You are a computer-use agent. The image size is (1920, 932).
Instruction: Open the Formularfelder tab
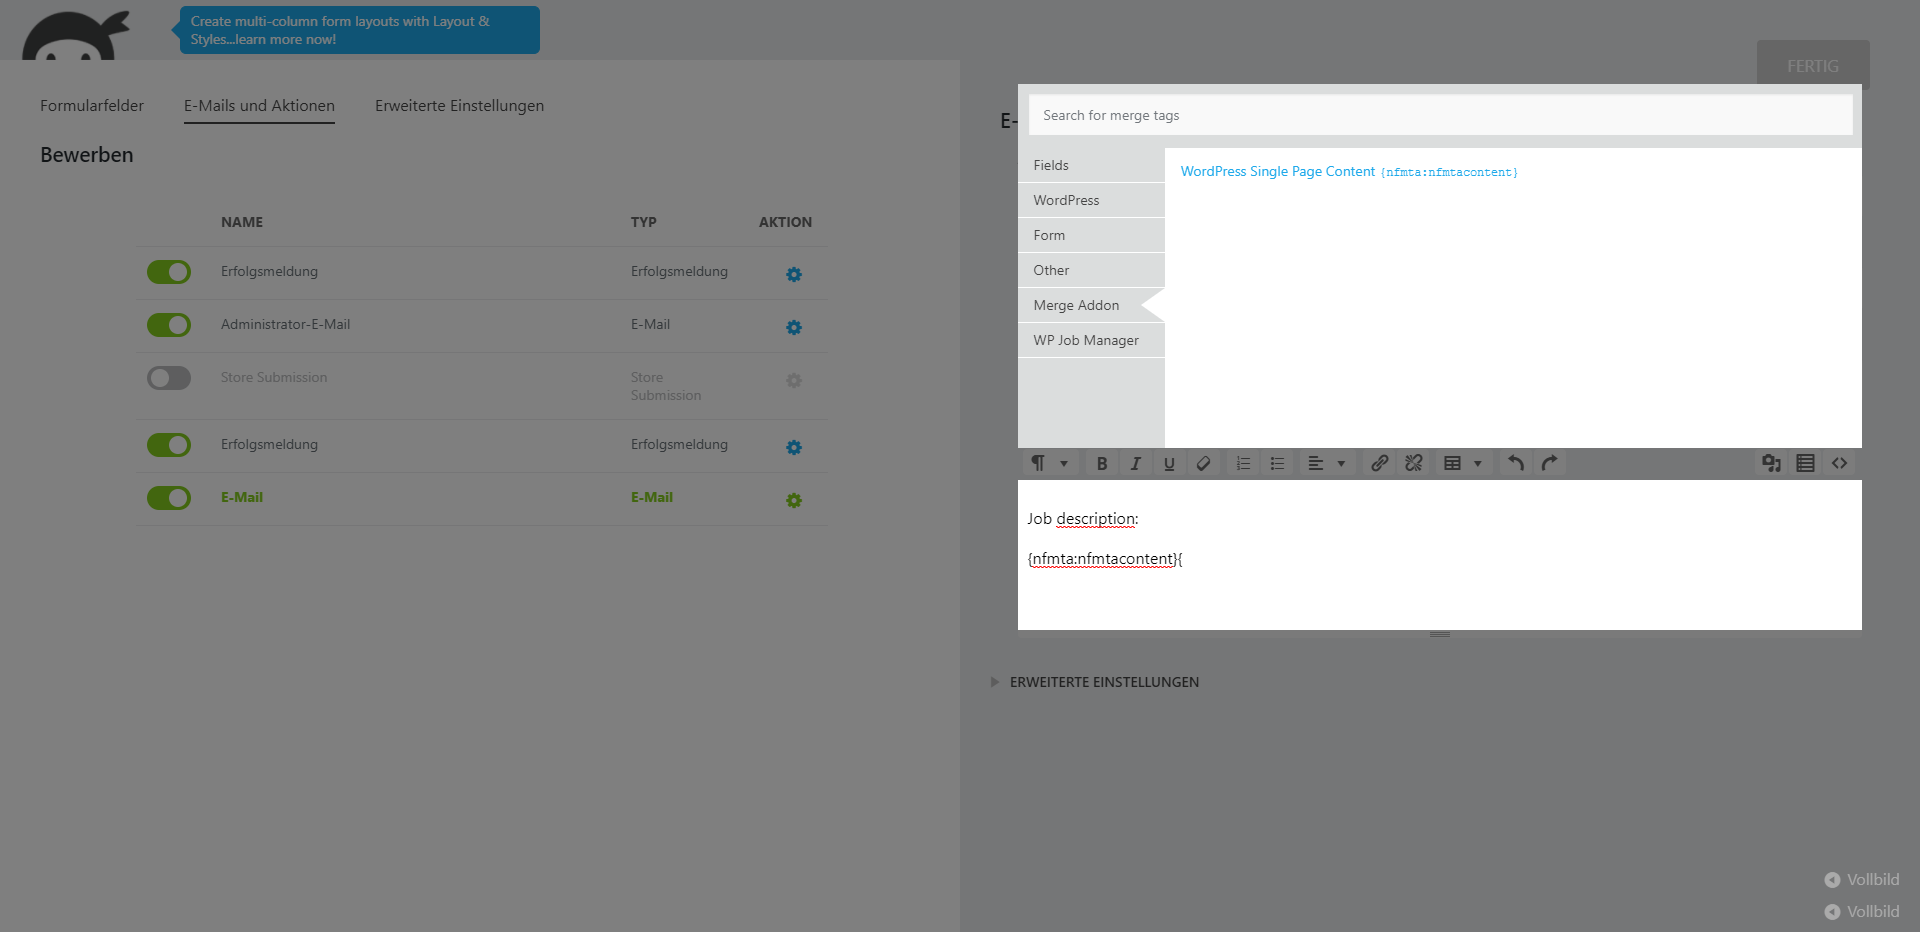92,106
